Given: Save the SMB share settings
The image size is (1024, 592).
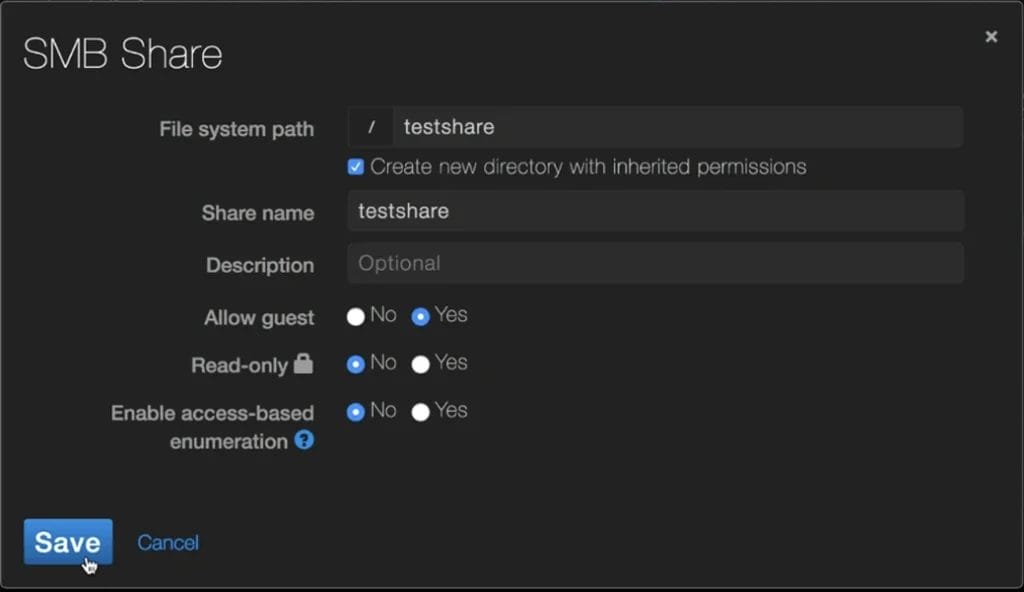Looking at the screenshot, I should click(68, 542).
